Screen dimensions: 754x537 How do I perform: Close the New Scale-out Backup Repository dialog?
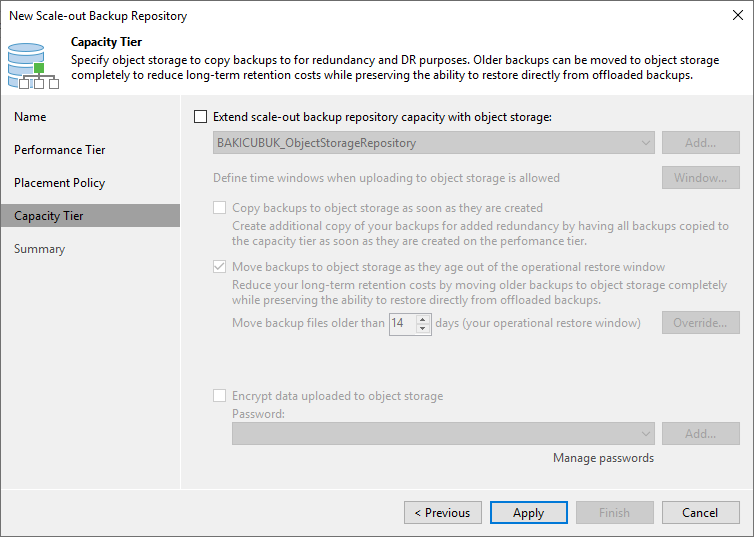tap(738, 15)
